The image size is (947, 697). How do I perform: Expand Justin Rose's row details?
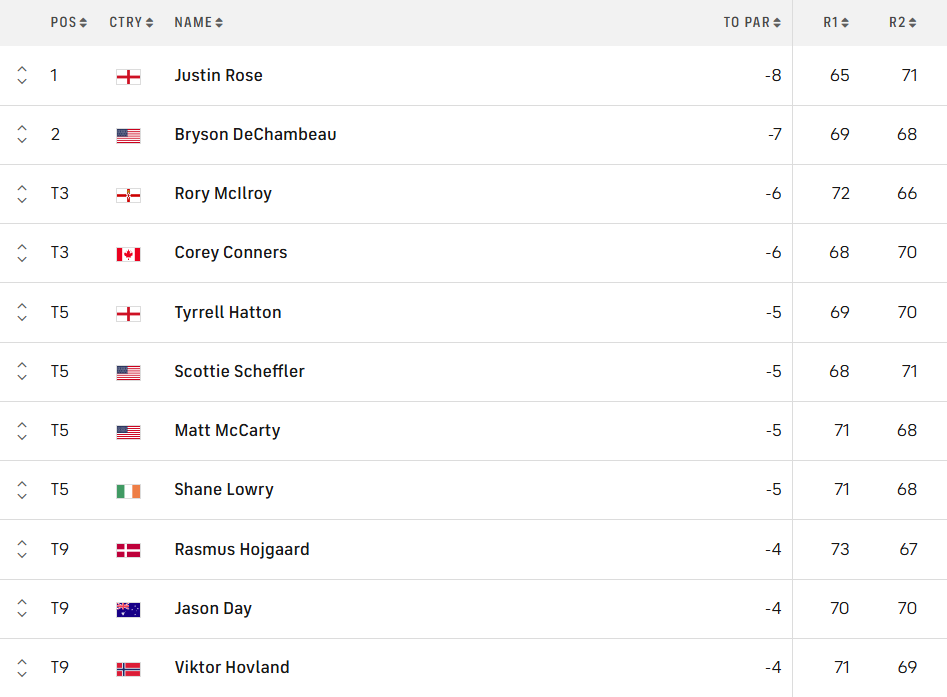22,75
